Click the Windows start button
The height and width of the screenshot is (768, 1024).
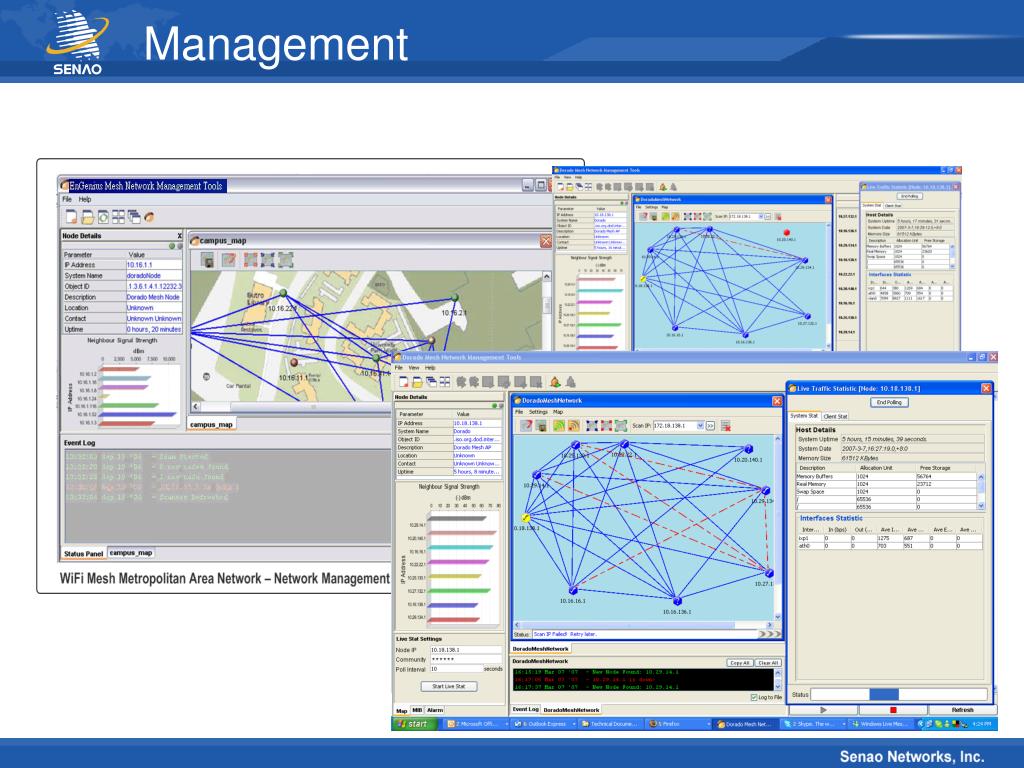point(414,724)
